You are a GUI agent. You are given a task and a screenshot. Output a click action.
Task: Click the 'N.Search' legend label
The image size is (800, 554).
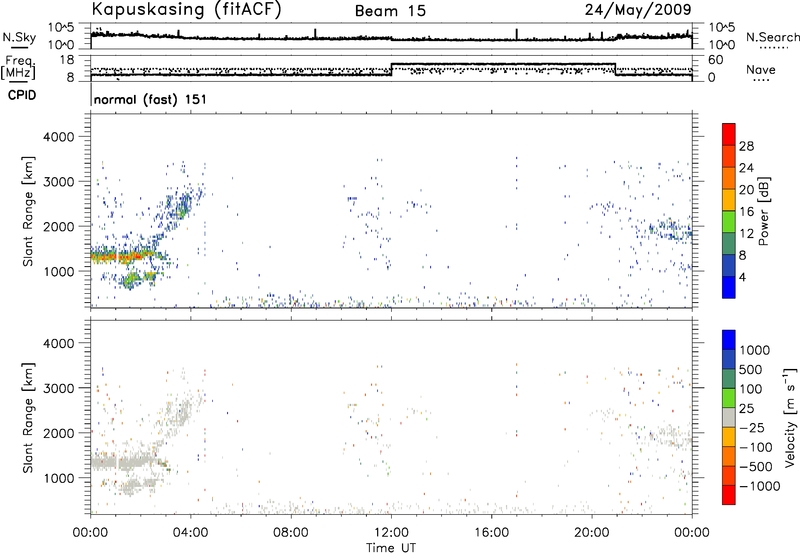tap(772, 37)
